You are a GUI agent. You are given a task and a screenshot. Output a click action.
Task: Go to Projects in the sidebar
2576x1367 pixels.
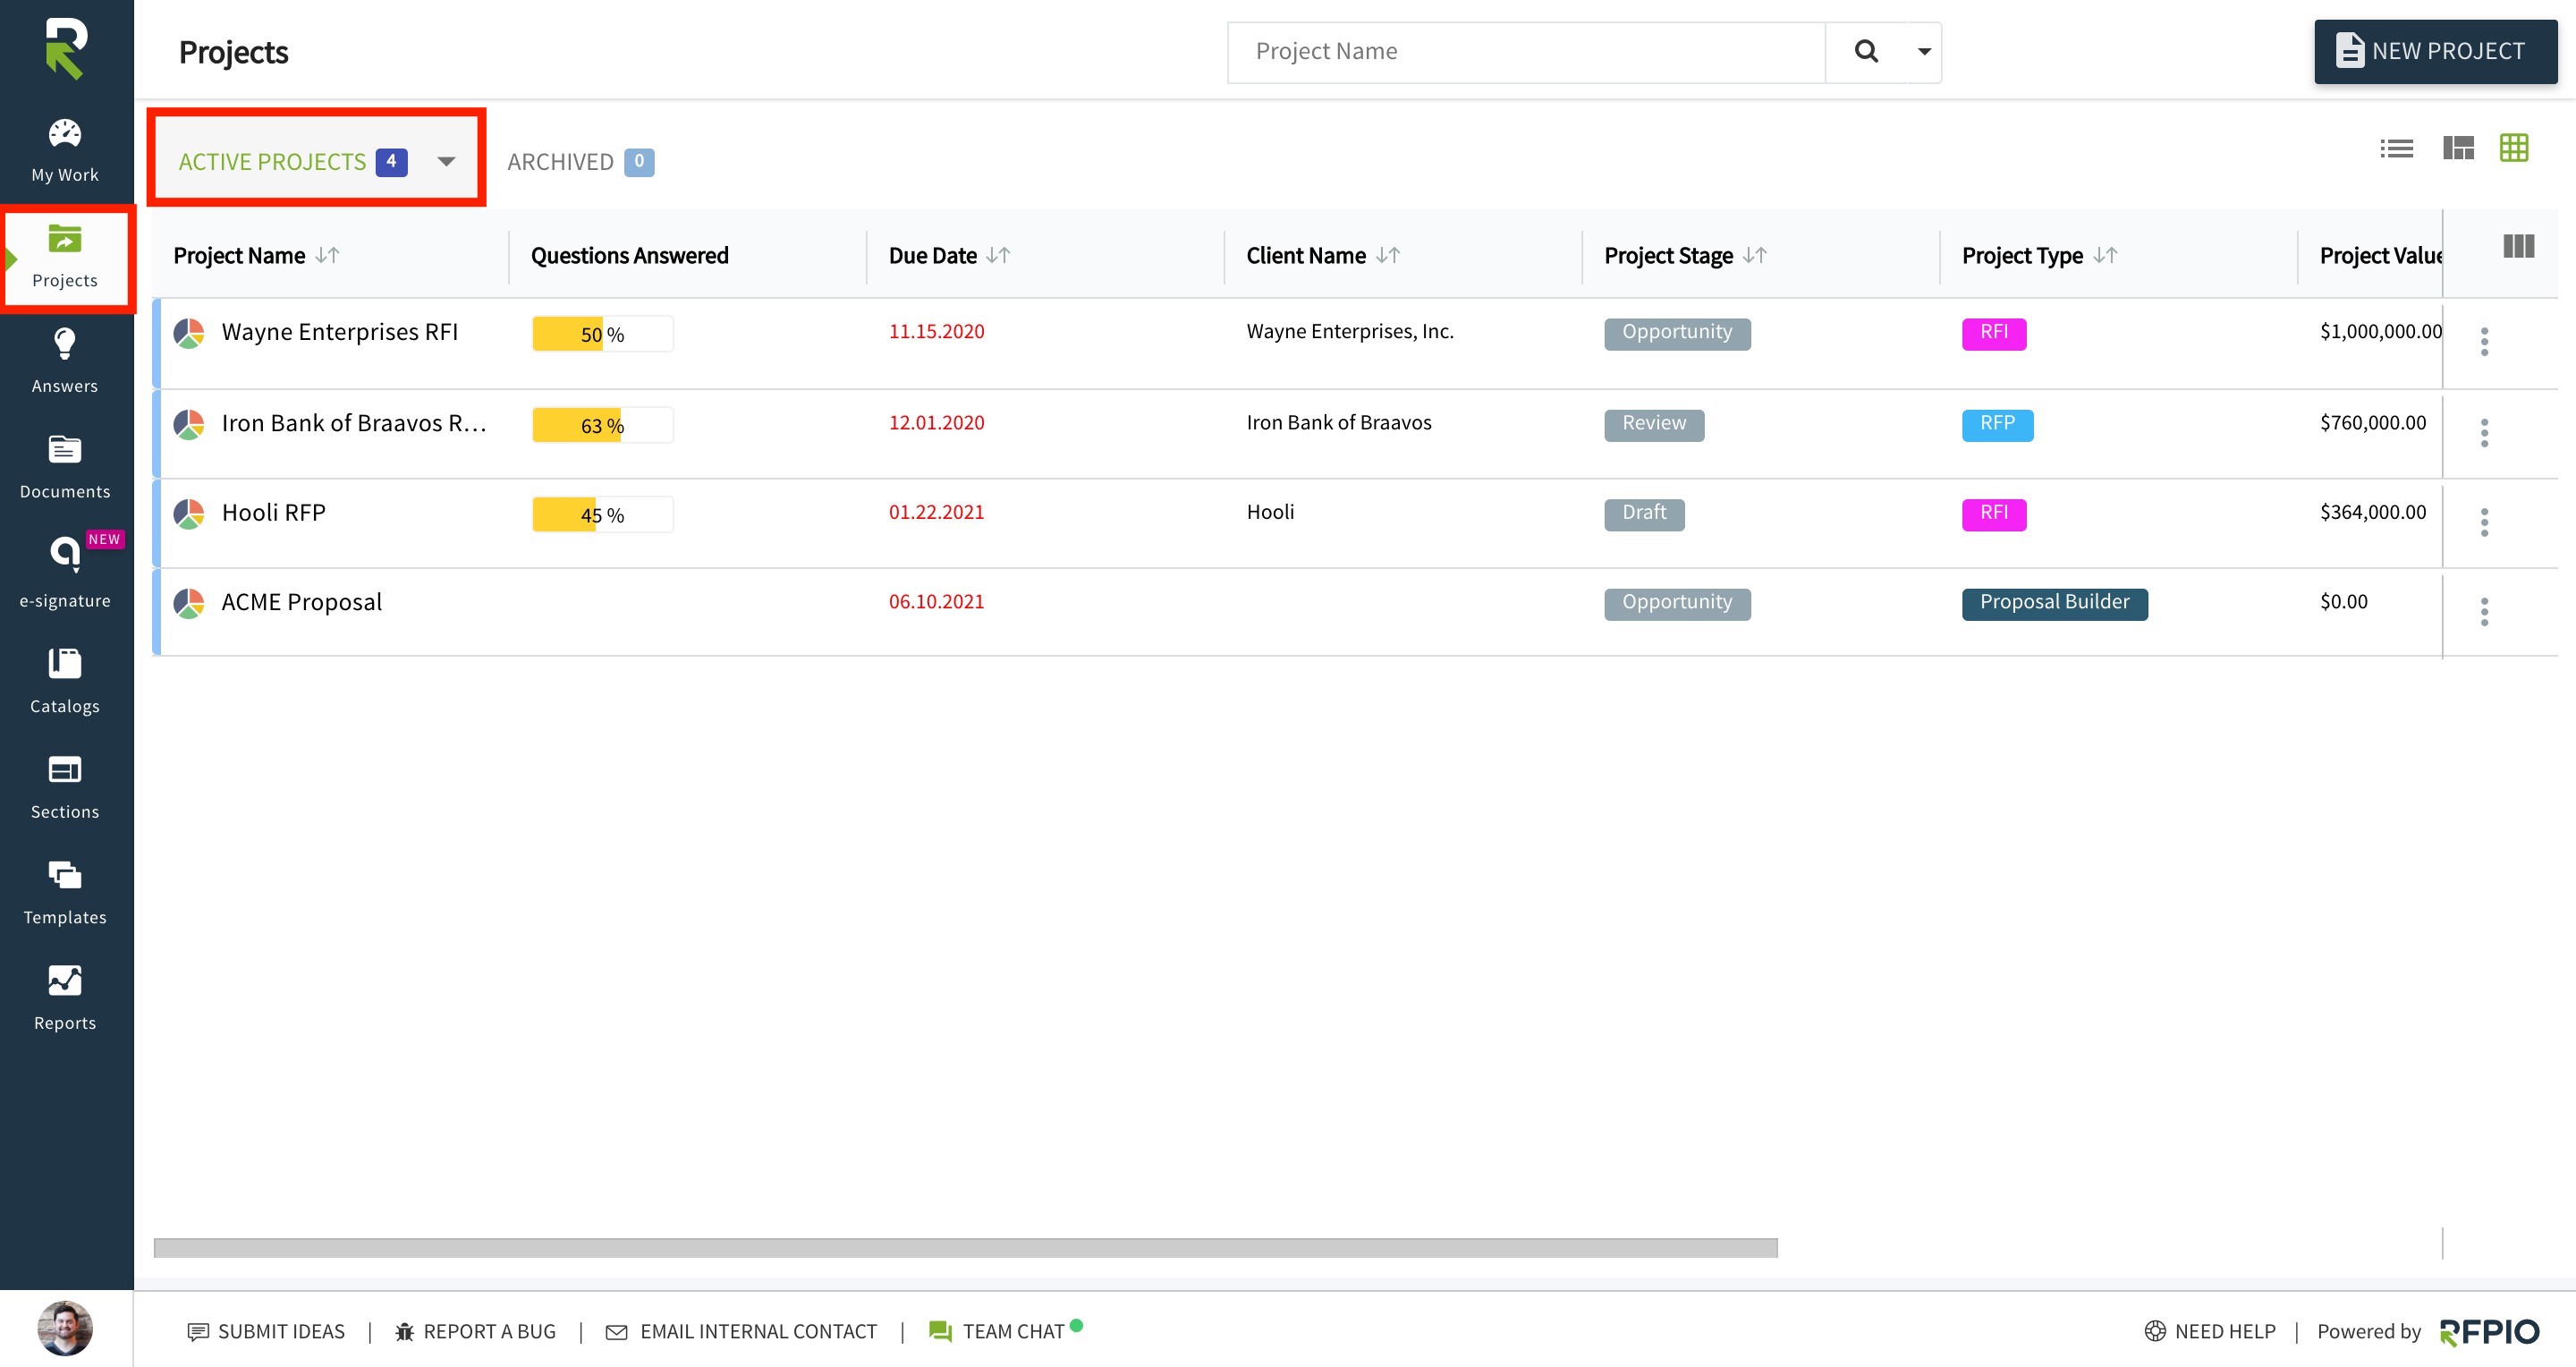click(x=65, y=257)
